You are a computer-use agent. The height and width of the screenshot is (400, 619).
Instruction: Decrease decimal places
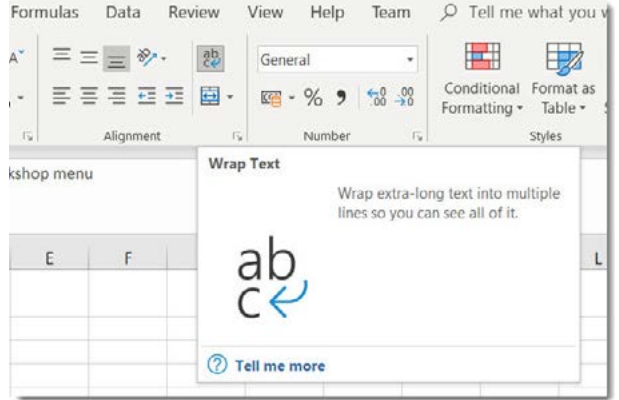[x=404, y=97]
